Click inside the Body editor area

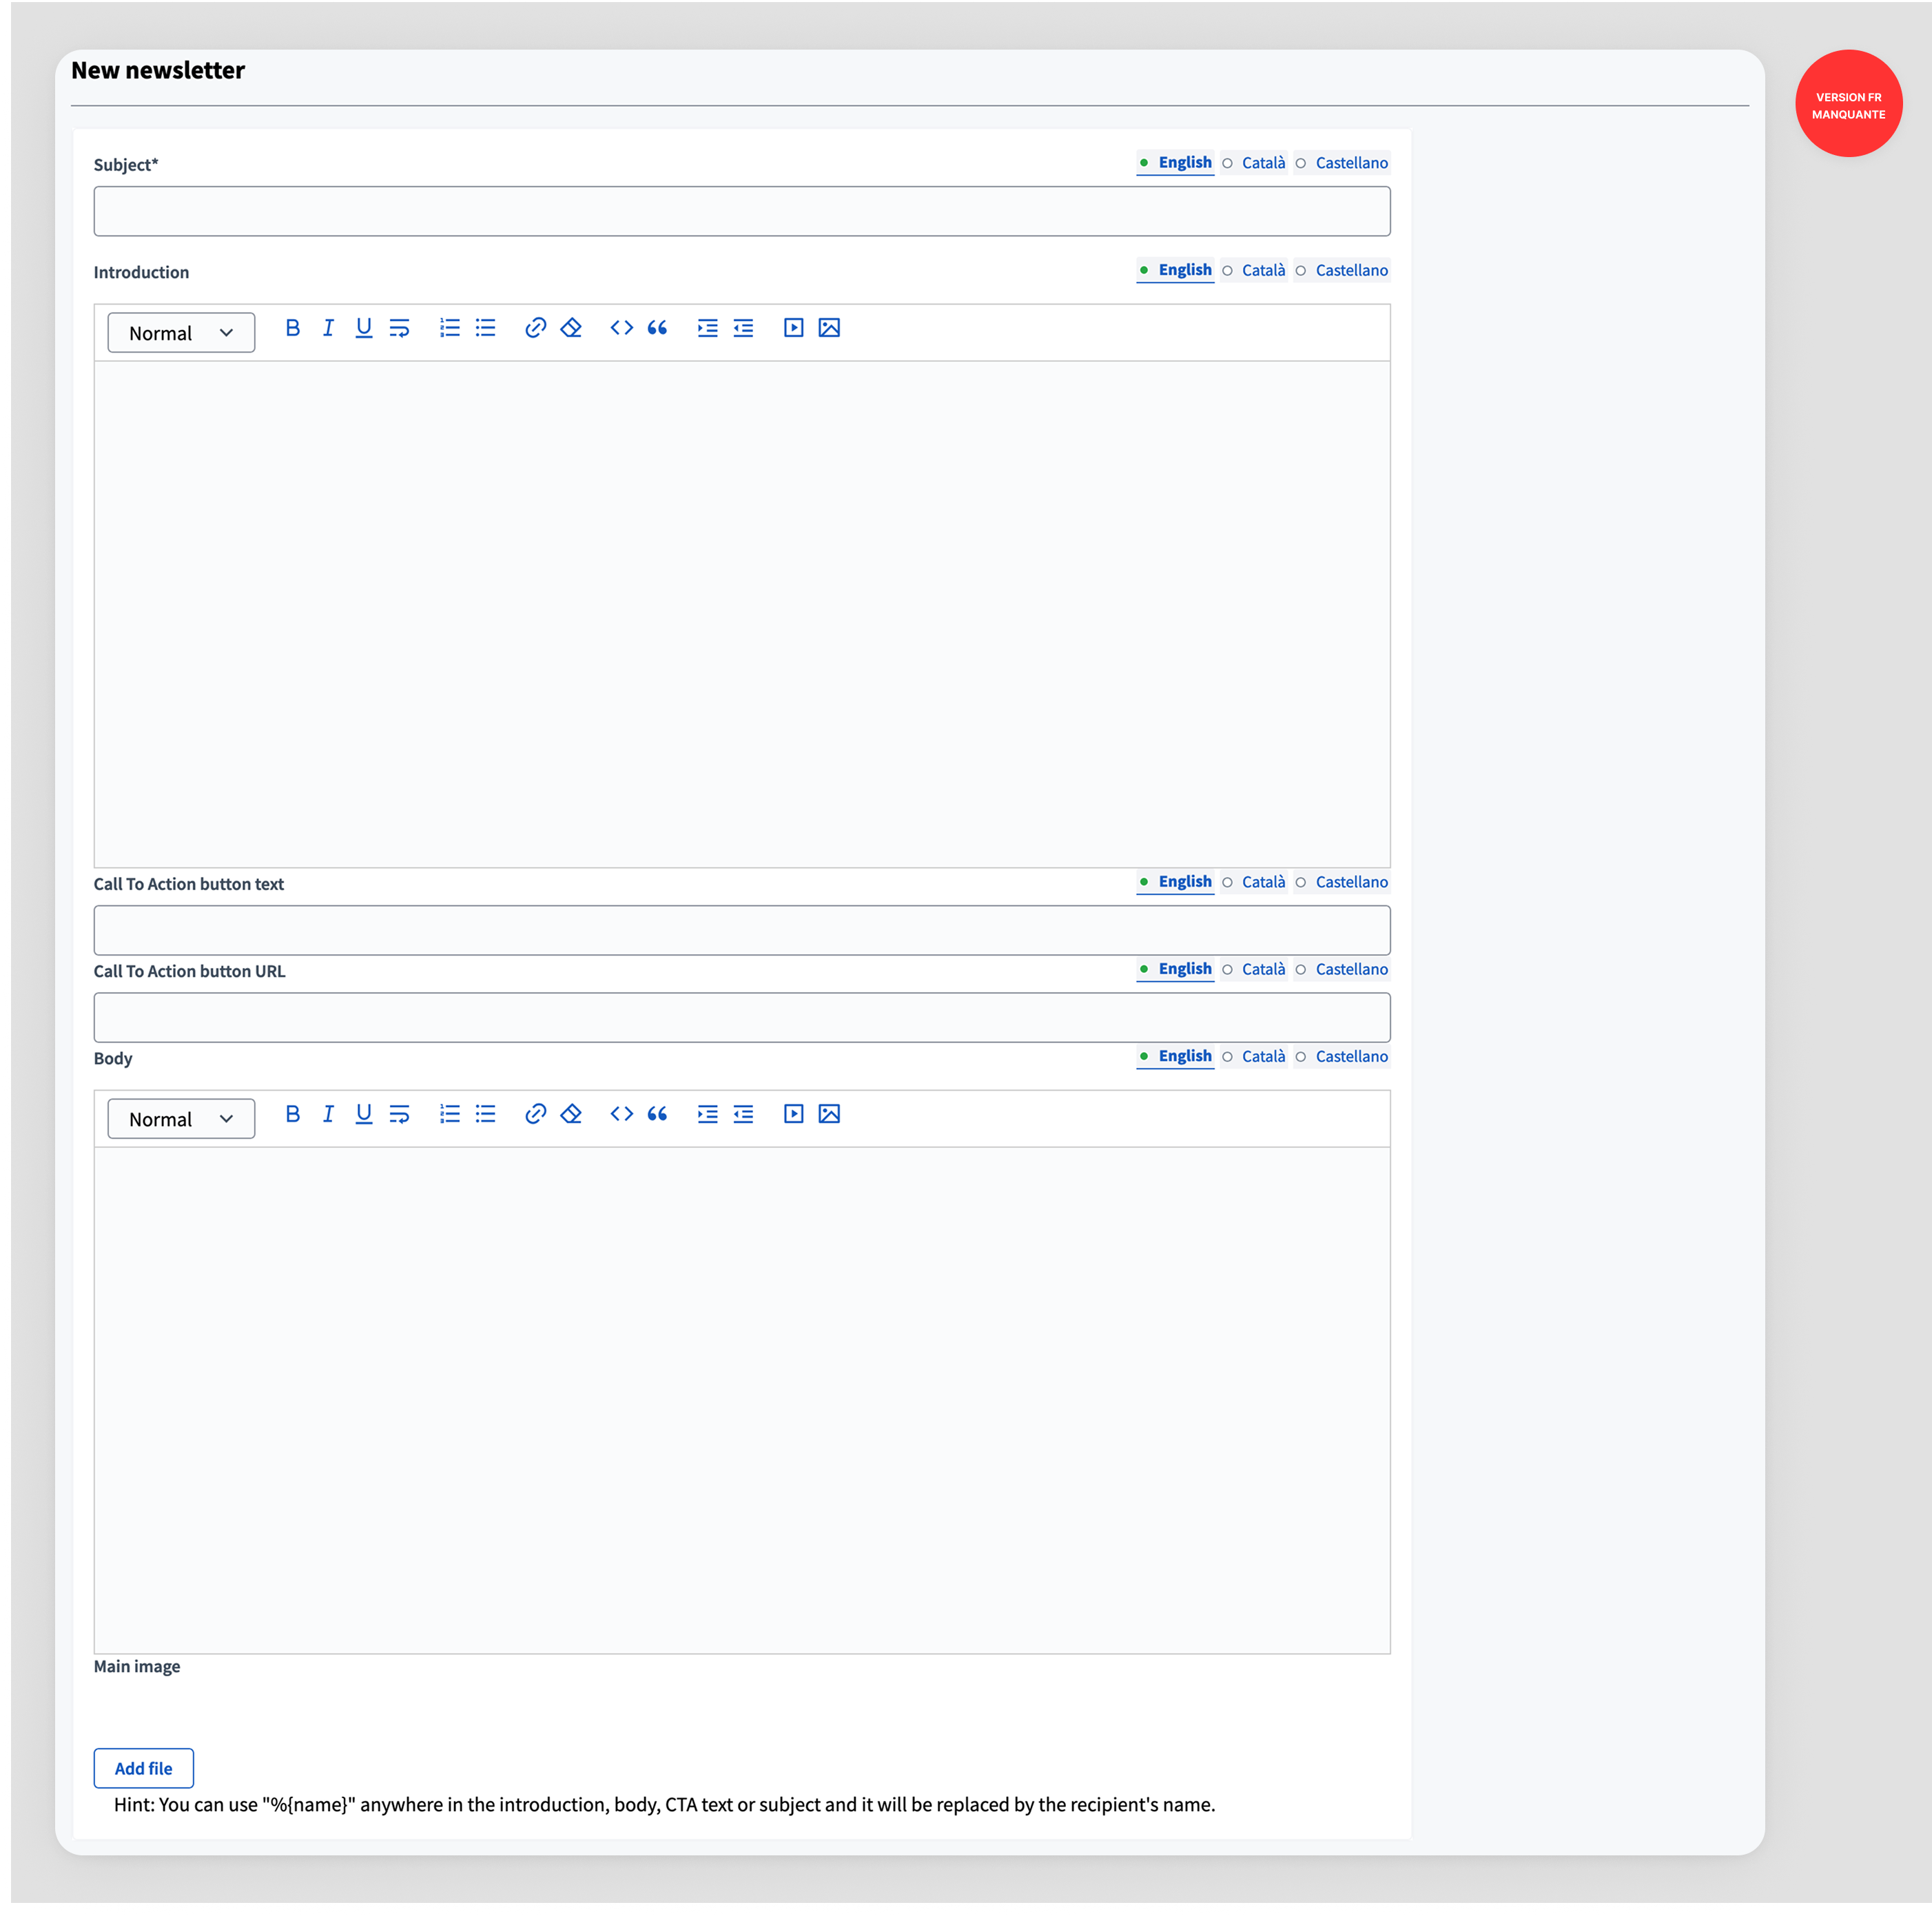(742, 1400)
